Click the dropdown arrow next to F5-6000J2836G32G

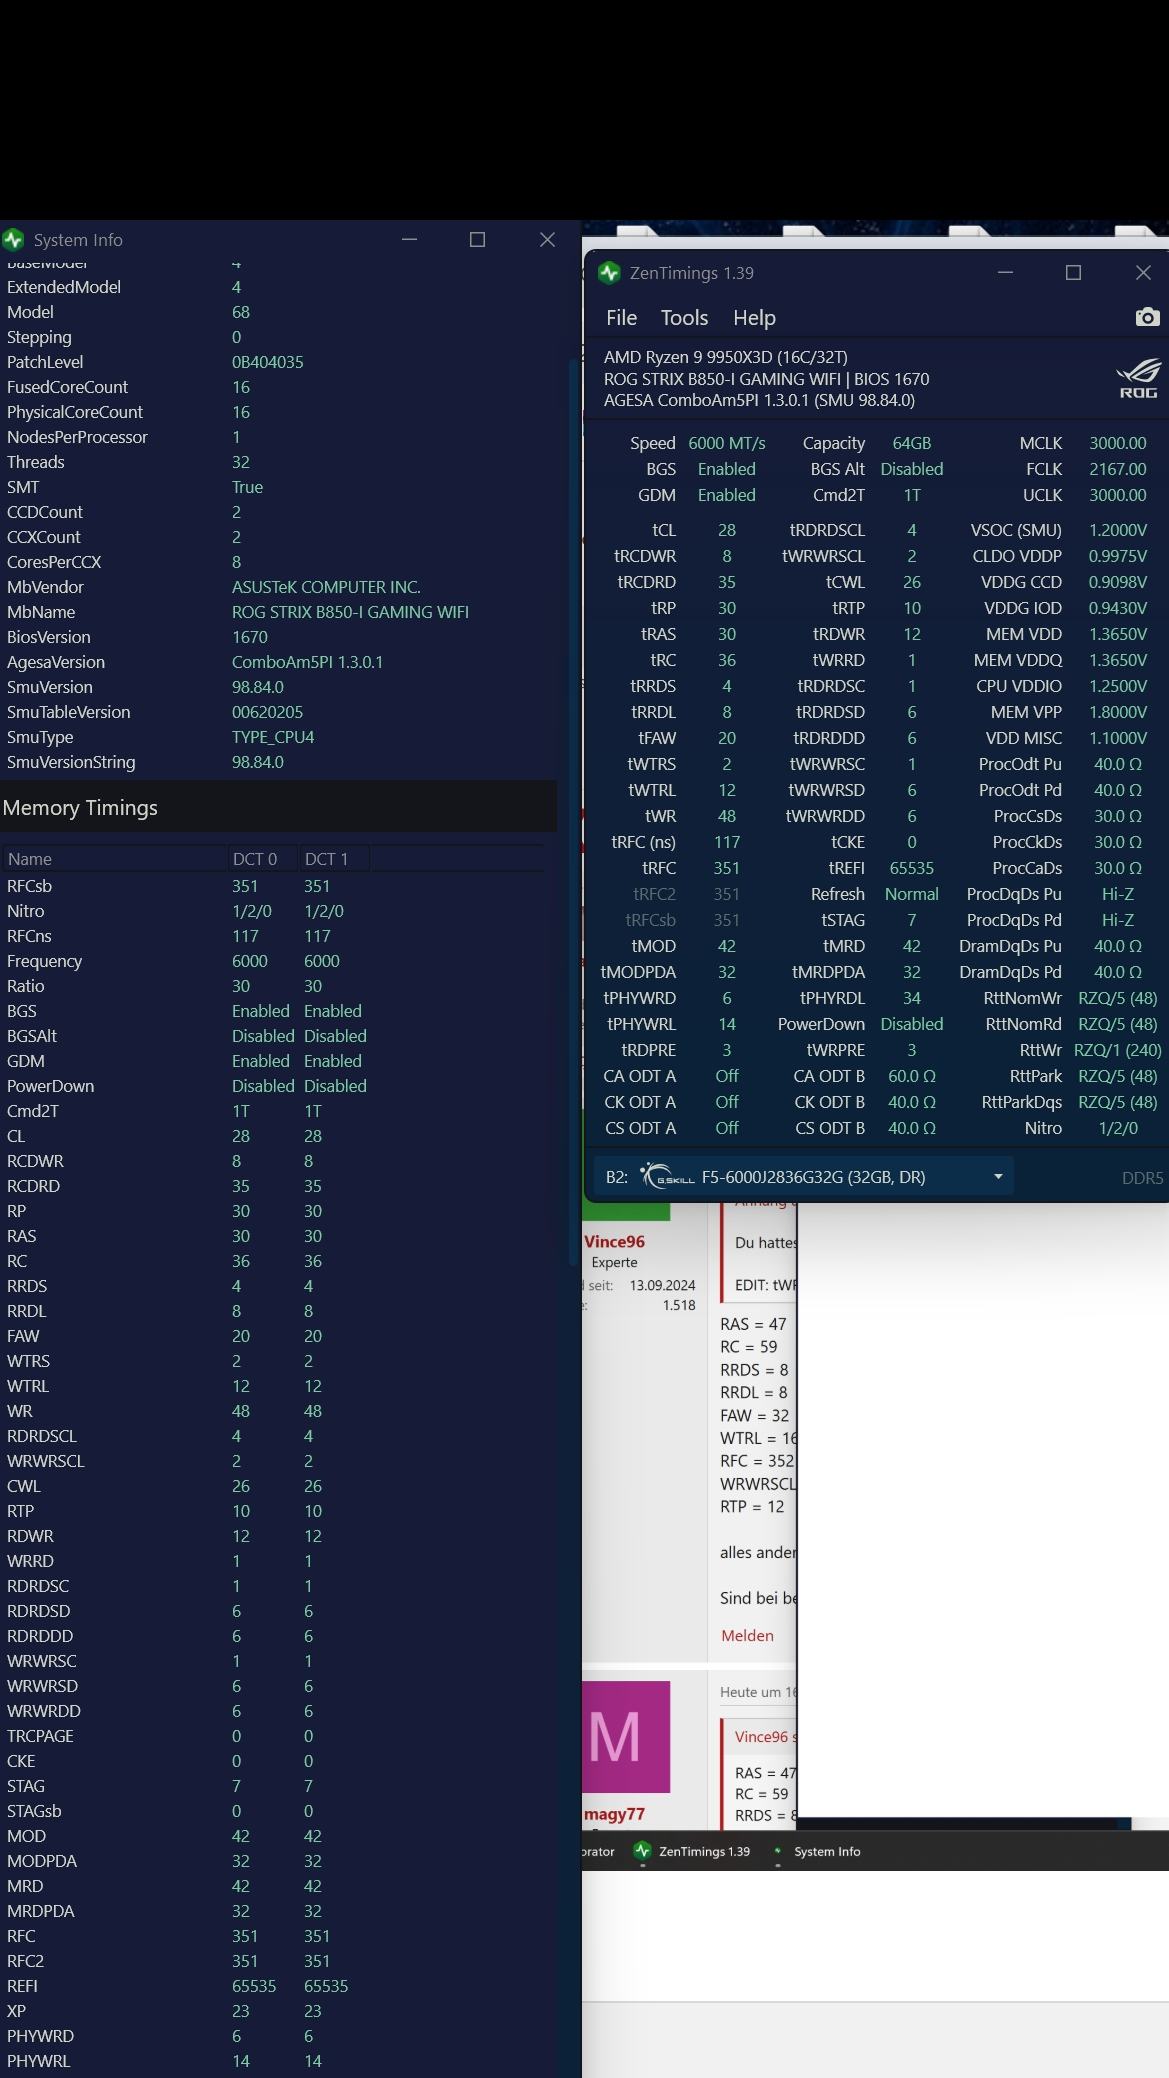tap(997, 1177)
